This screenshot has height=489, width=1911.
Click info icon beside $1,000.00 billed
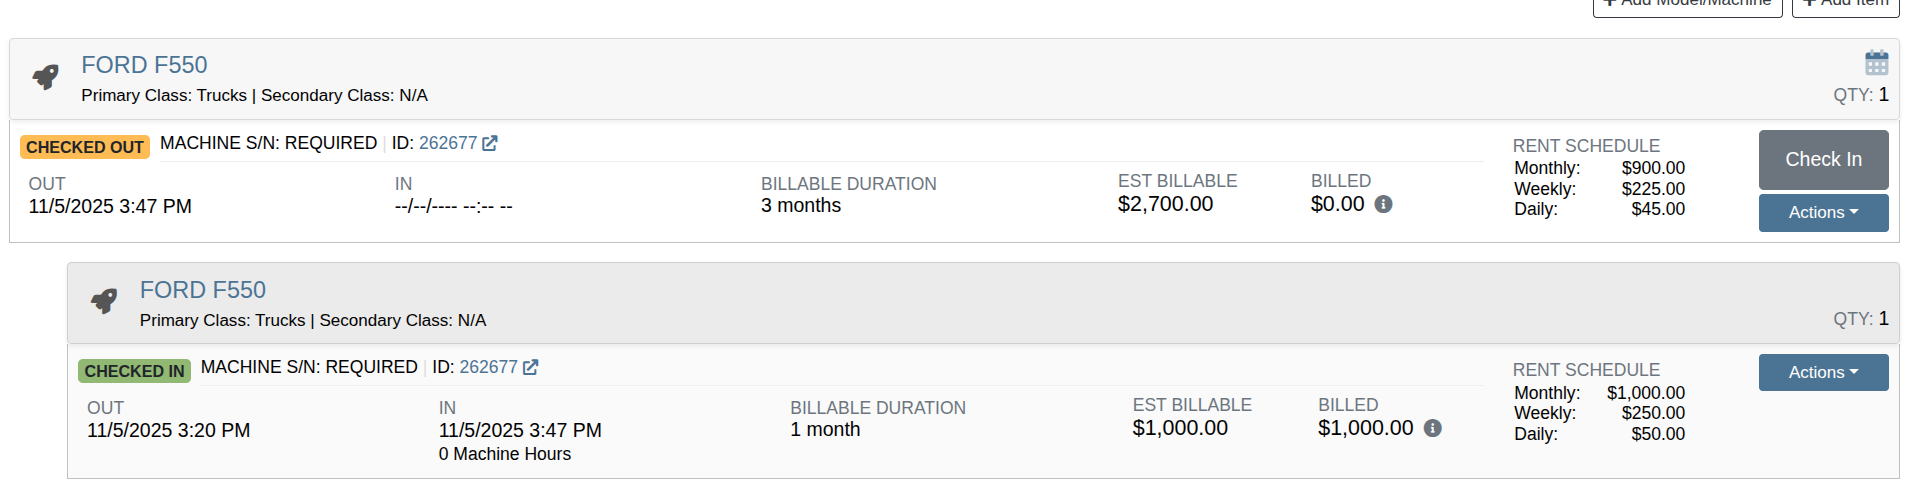pos(1432,428)
